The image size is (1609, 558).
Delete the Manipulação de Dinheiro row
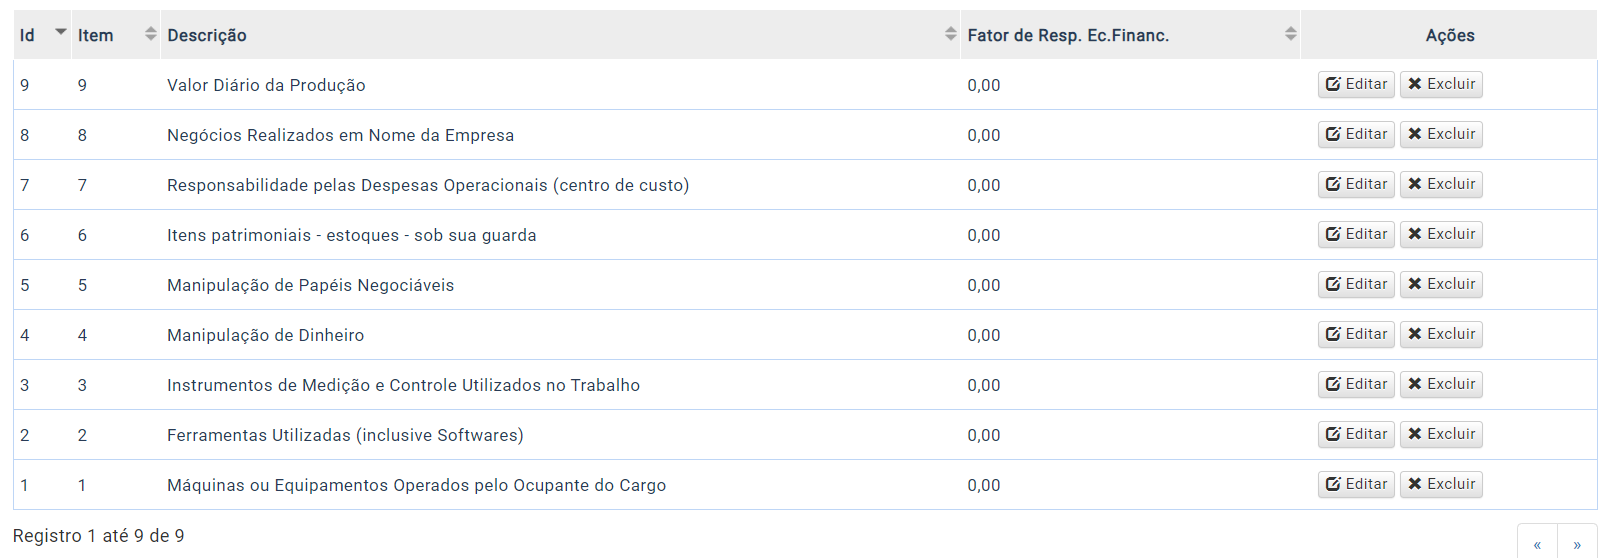coord(1441,334)
